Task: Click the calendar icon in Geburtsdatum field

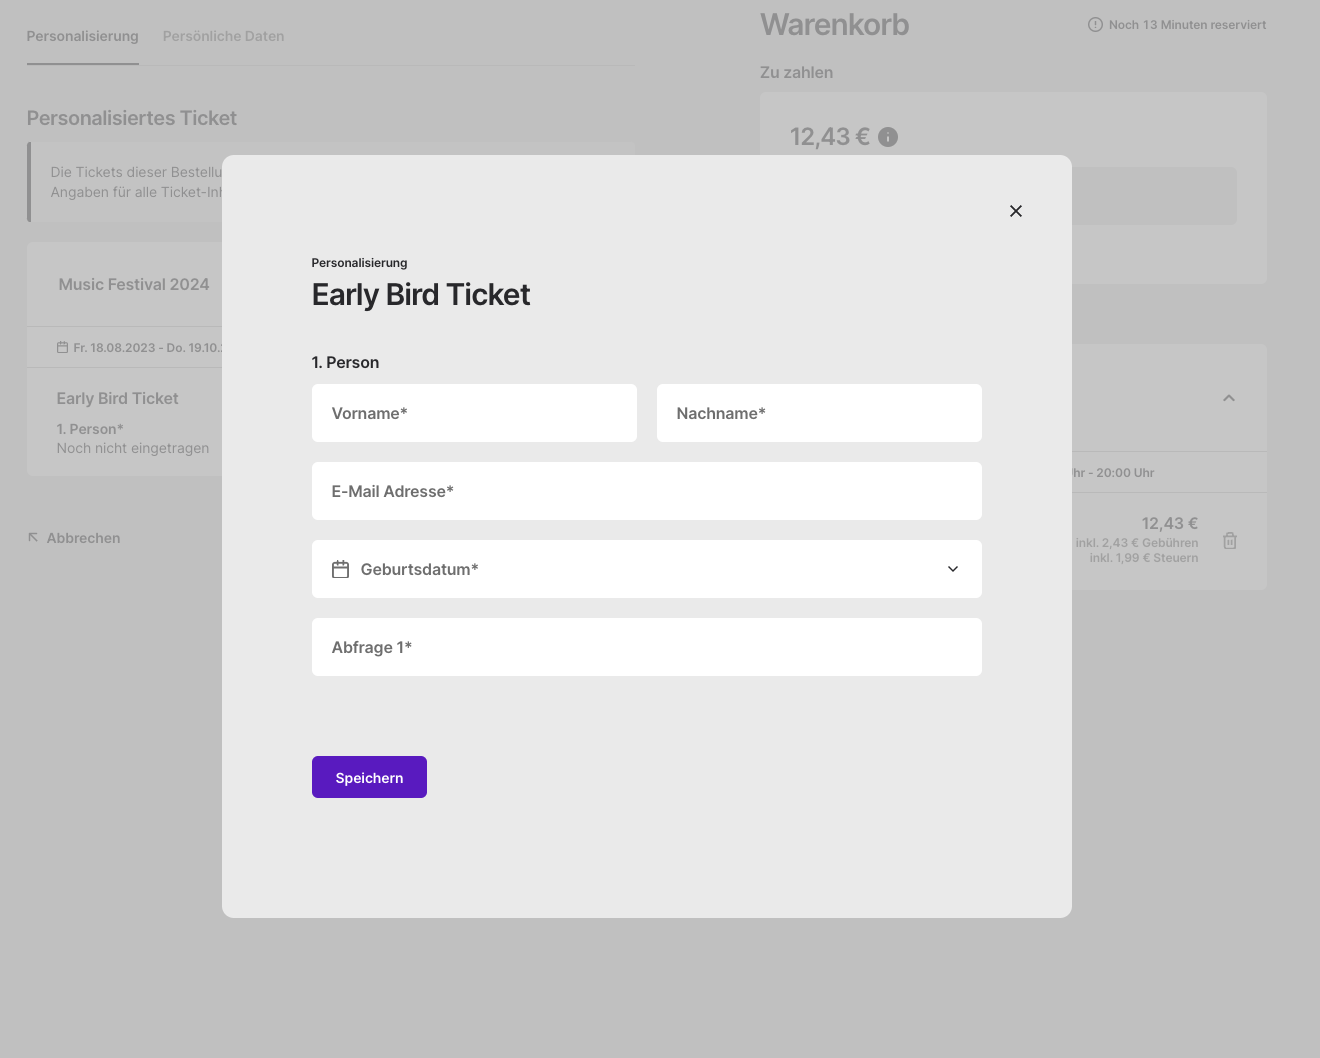Action: point(340,569)
